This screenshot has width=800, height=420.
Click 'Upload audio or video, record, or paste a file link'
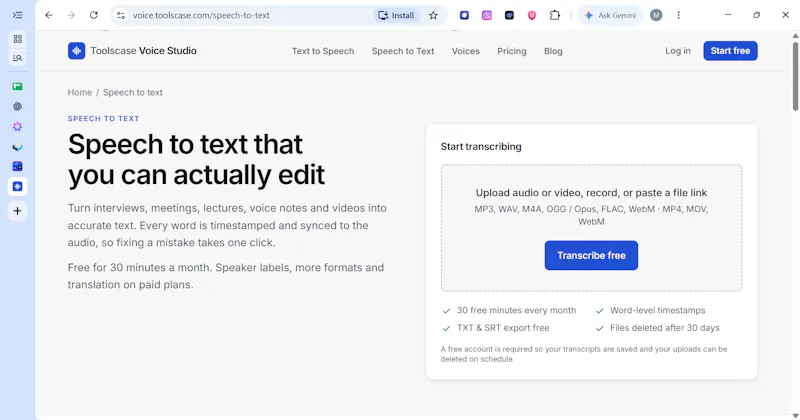[x=591, y=193]
